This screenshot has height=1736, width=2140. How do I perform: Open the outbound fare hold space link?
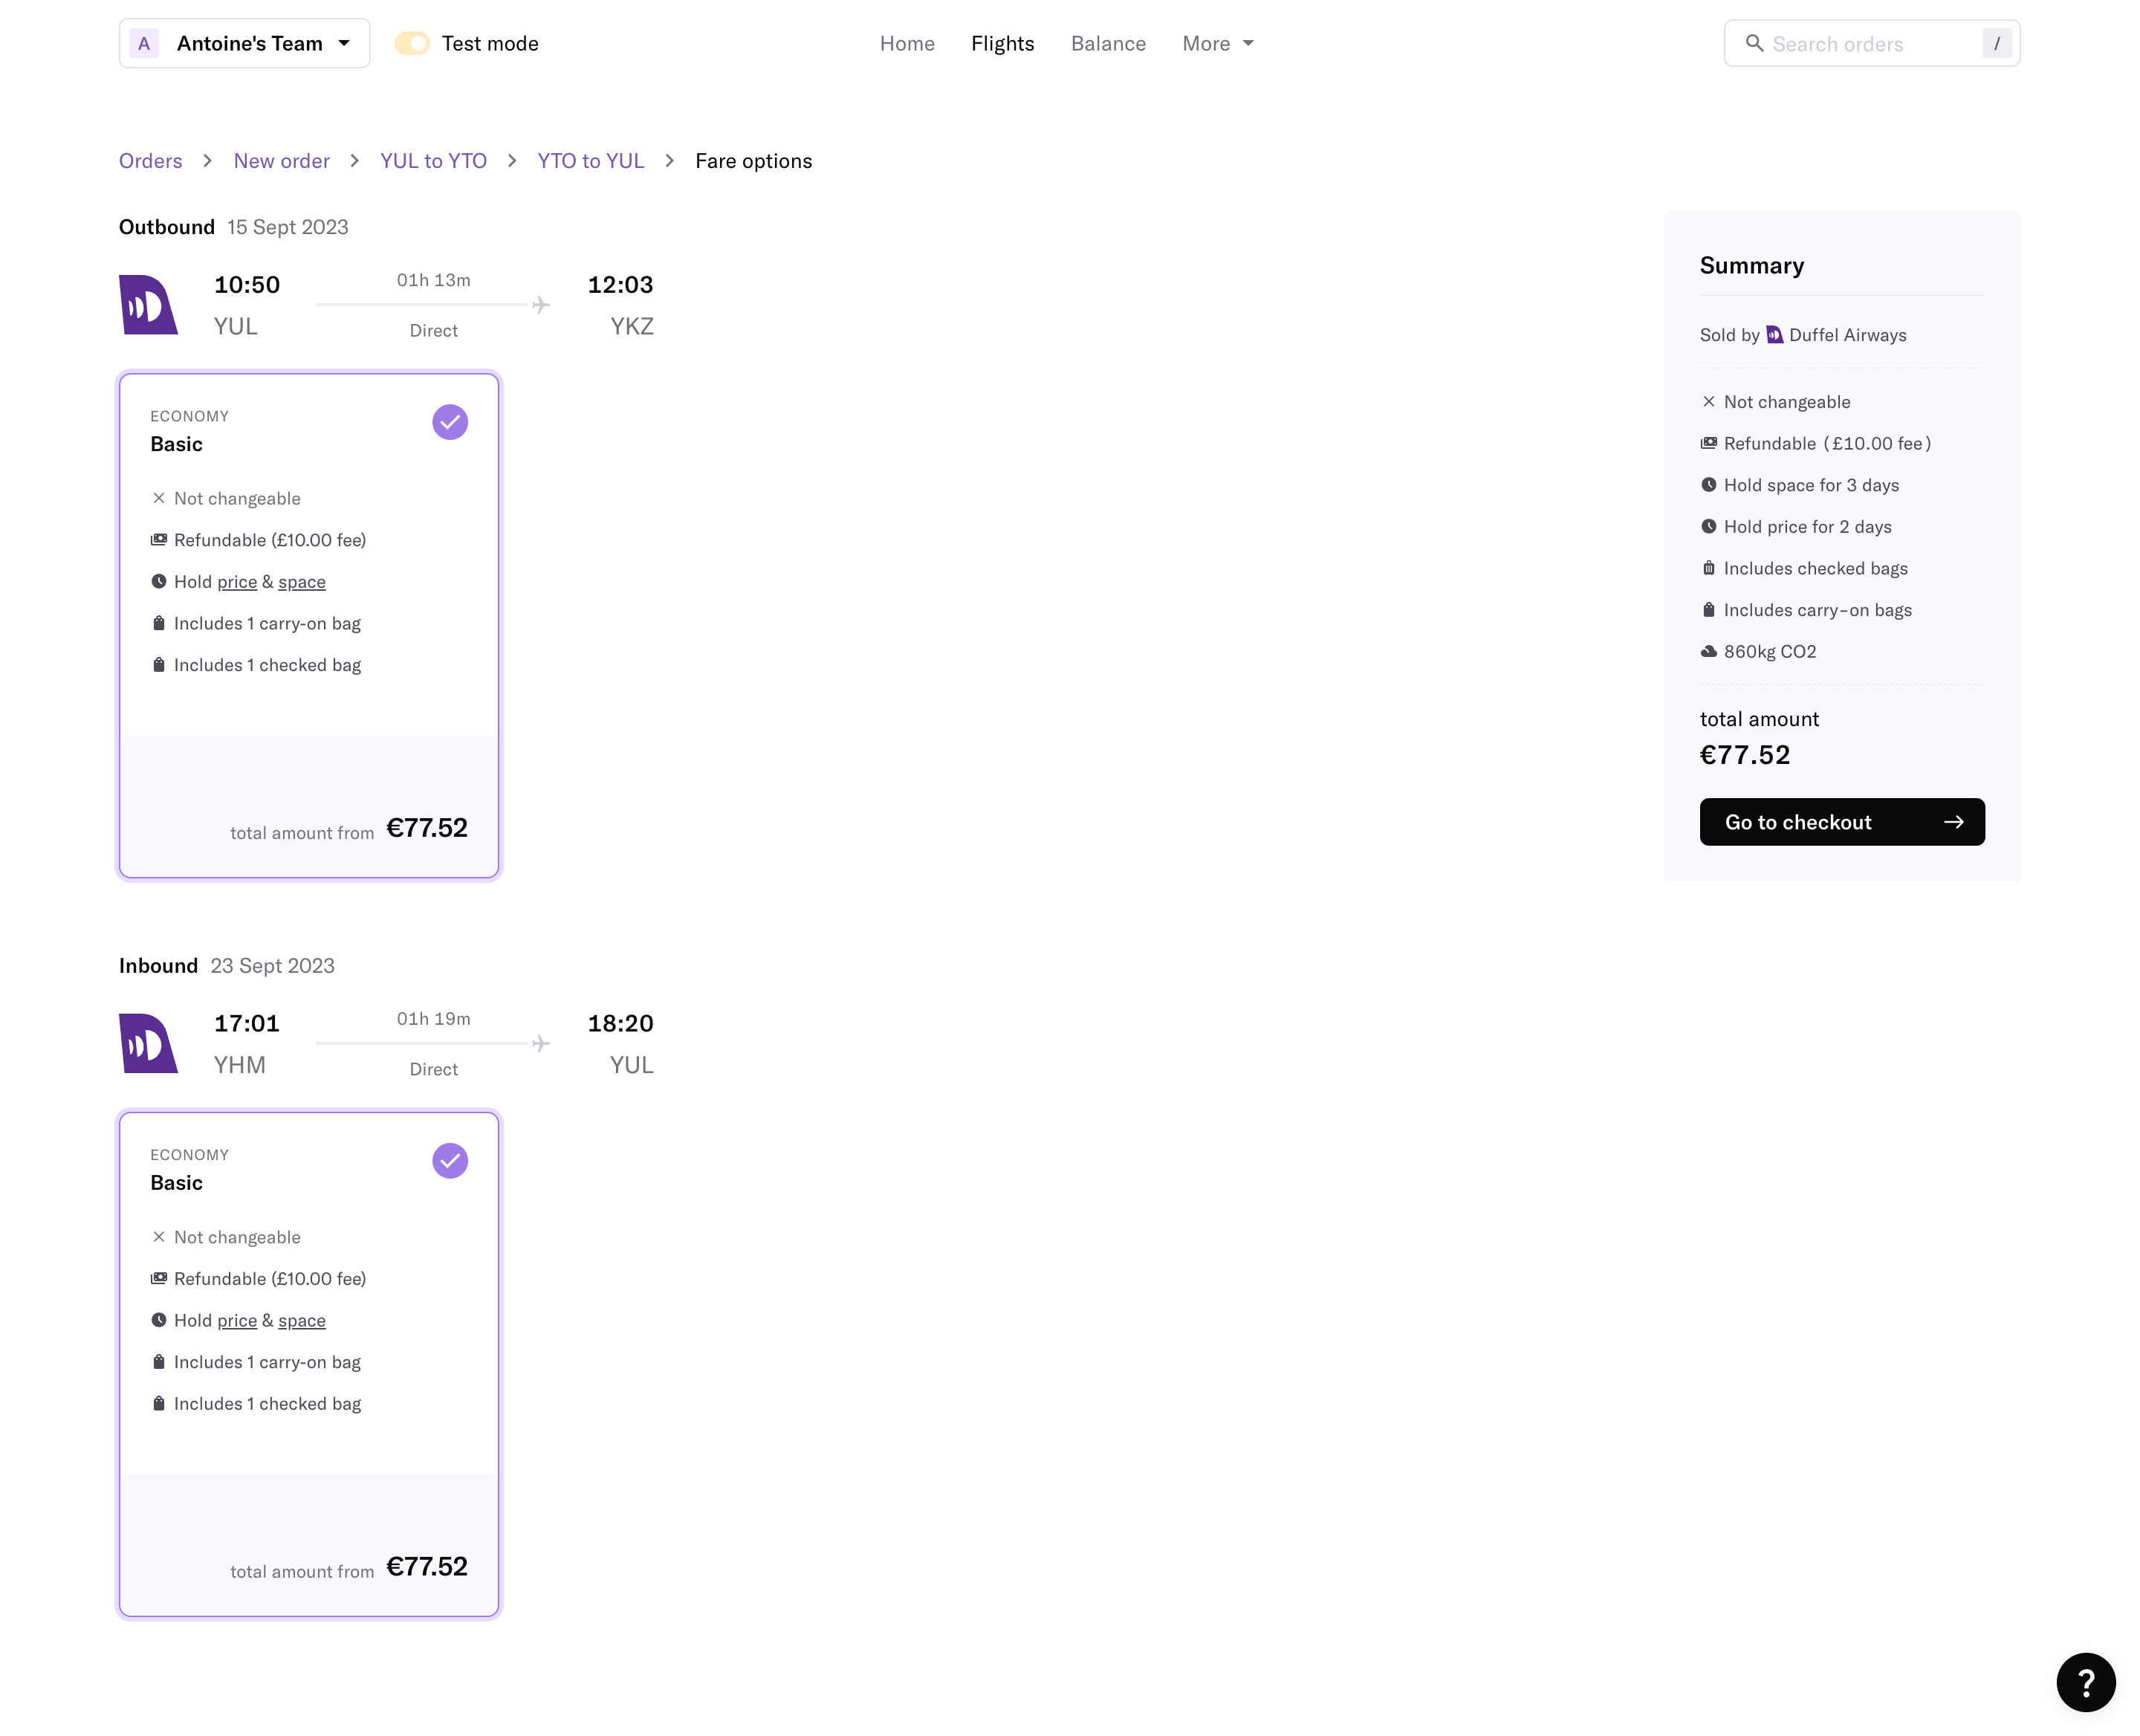tap(302, 582)
